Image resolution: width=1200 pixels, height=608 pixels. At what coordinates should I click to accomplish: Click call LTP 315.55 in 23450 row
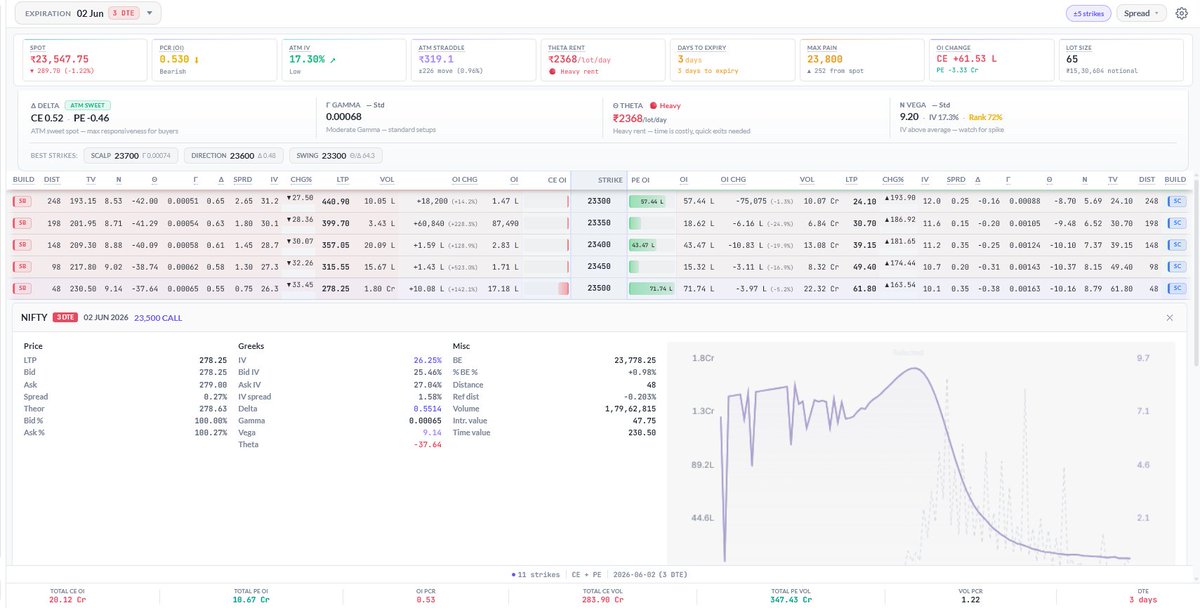point(336,267)
